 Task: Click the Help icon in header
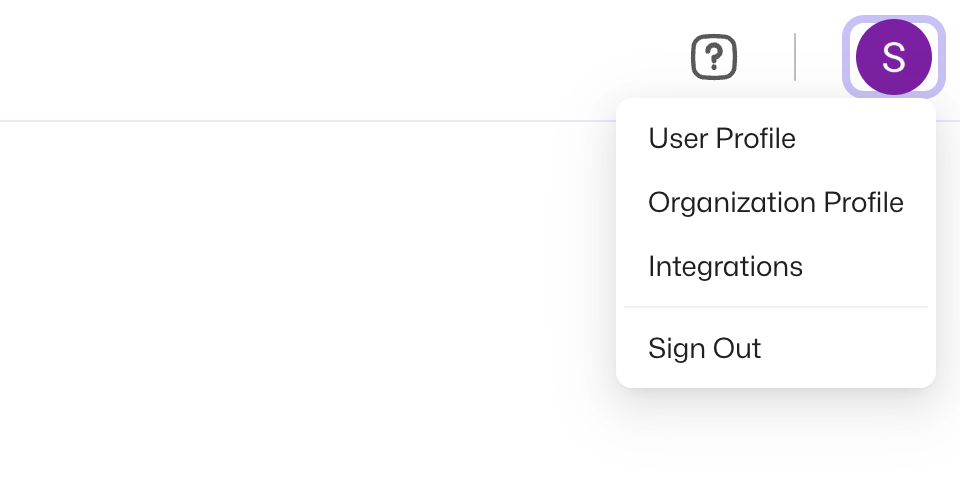714,57
